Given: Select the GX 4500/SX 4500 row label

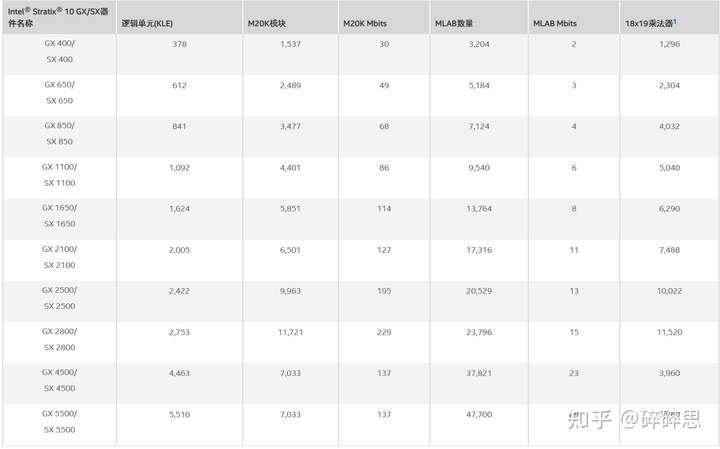Looking at the screenshot, I should click(x=60, y=380).
